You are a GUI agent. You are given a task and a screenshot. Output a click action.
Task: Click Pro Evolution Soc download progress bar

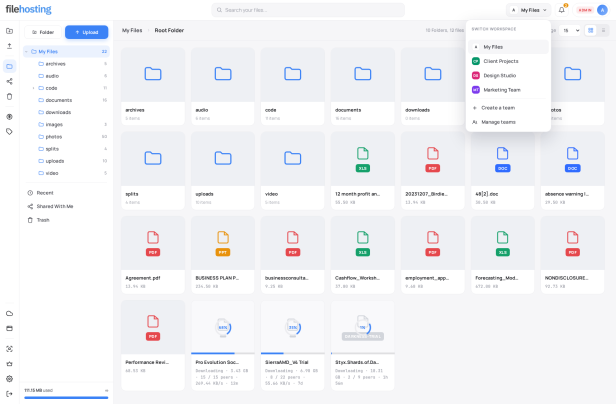point(223,353)
